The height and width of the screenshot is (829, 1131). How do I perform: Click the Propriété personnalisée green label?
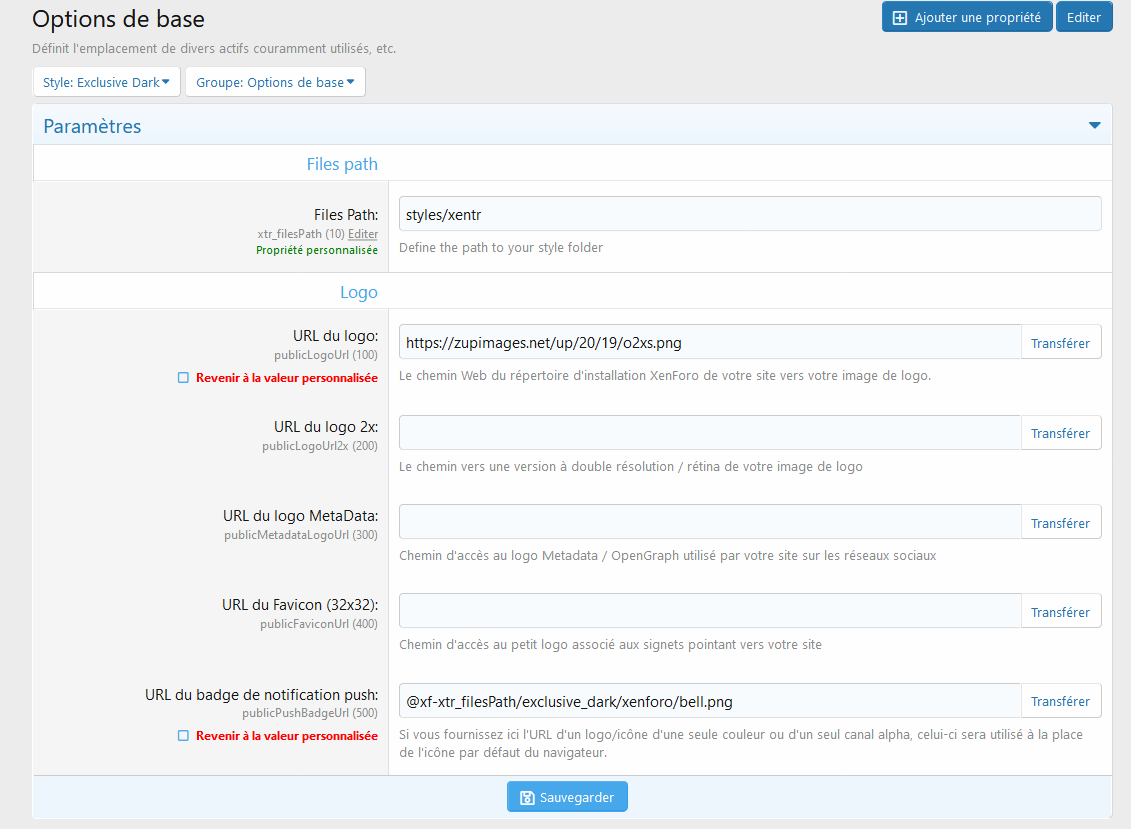pyautogui.click(x=317, y=250)
